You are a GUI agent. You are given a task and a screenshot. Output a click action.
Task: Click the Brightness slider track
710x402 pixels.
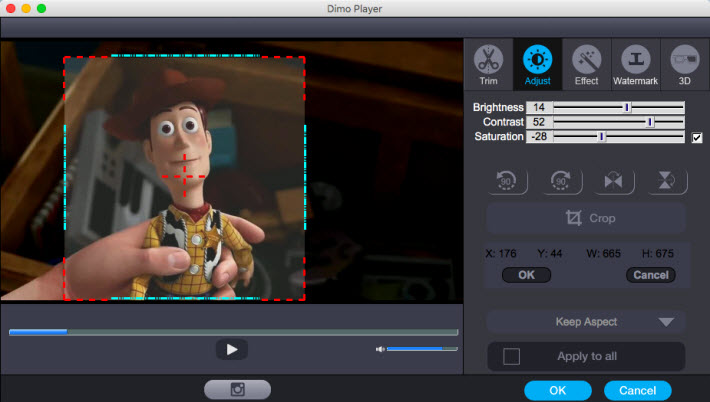coord(618,107)
